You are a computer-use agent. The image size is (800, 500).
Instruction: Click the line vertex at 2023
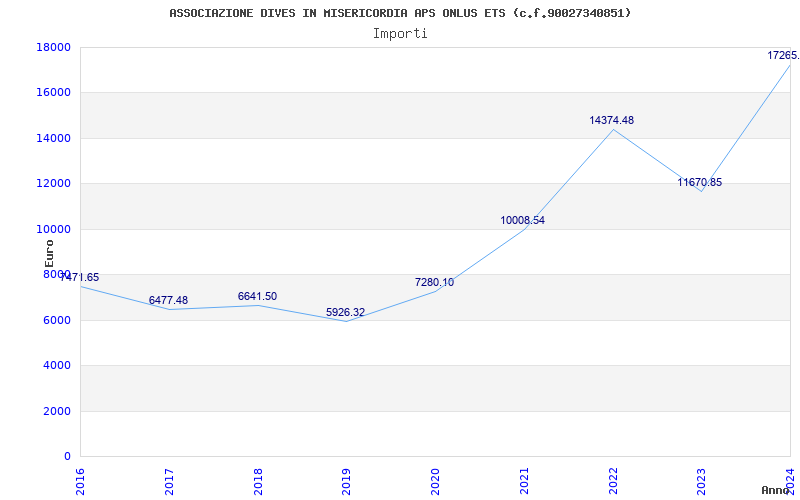702,191
